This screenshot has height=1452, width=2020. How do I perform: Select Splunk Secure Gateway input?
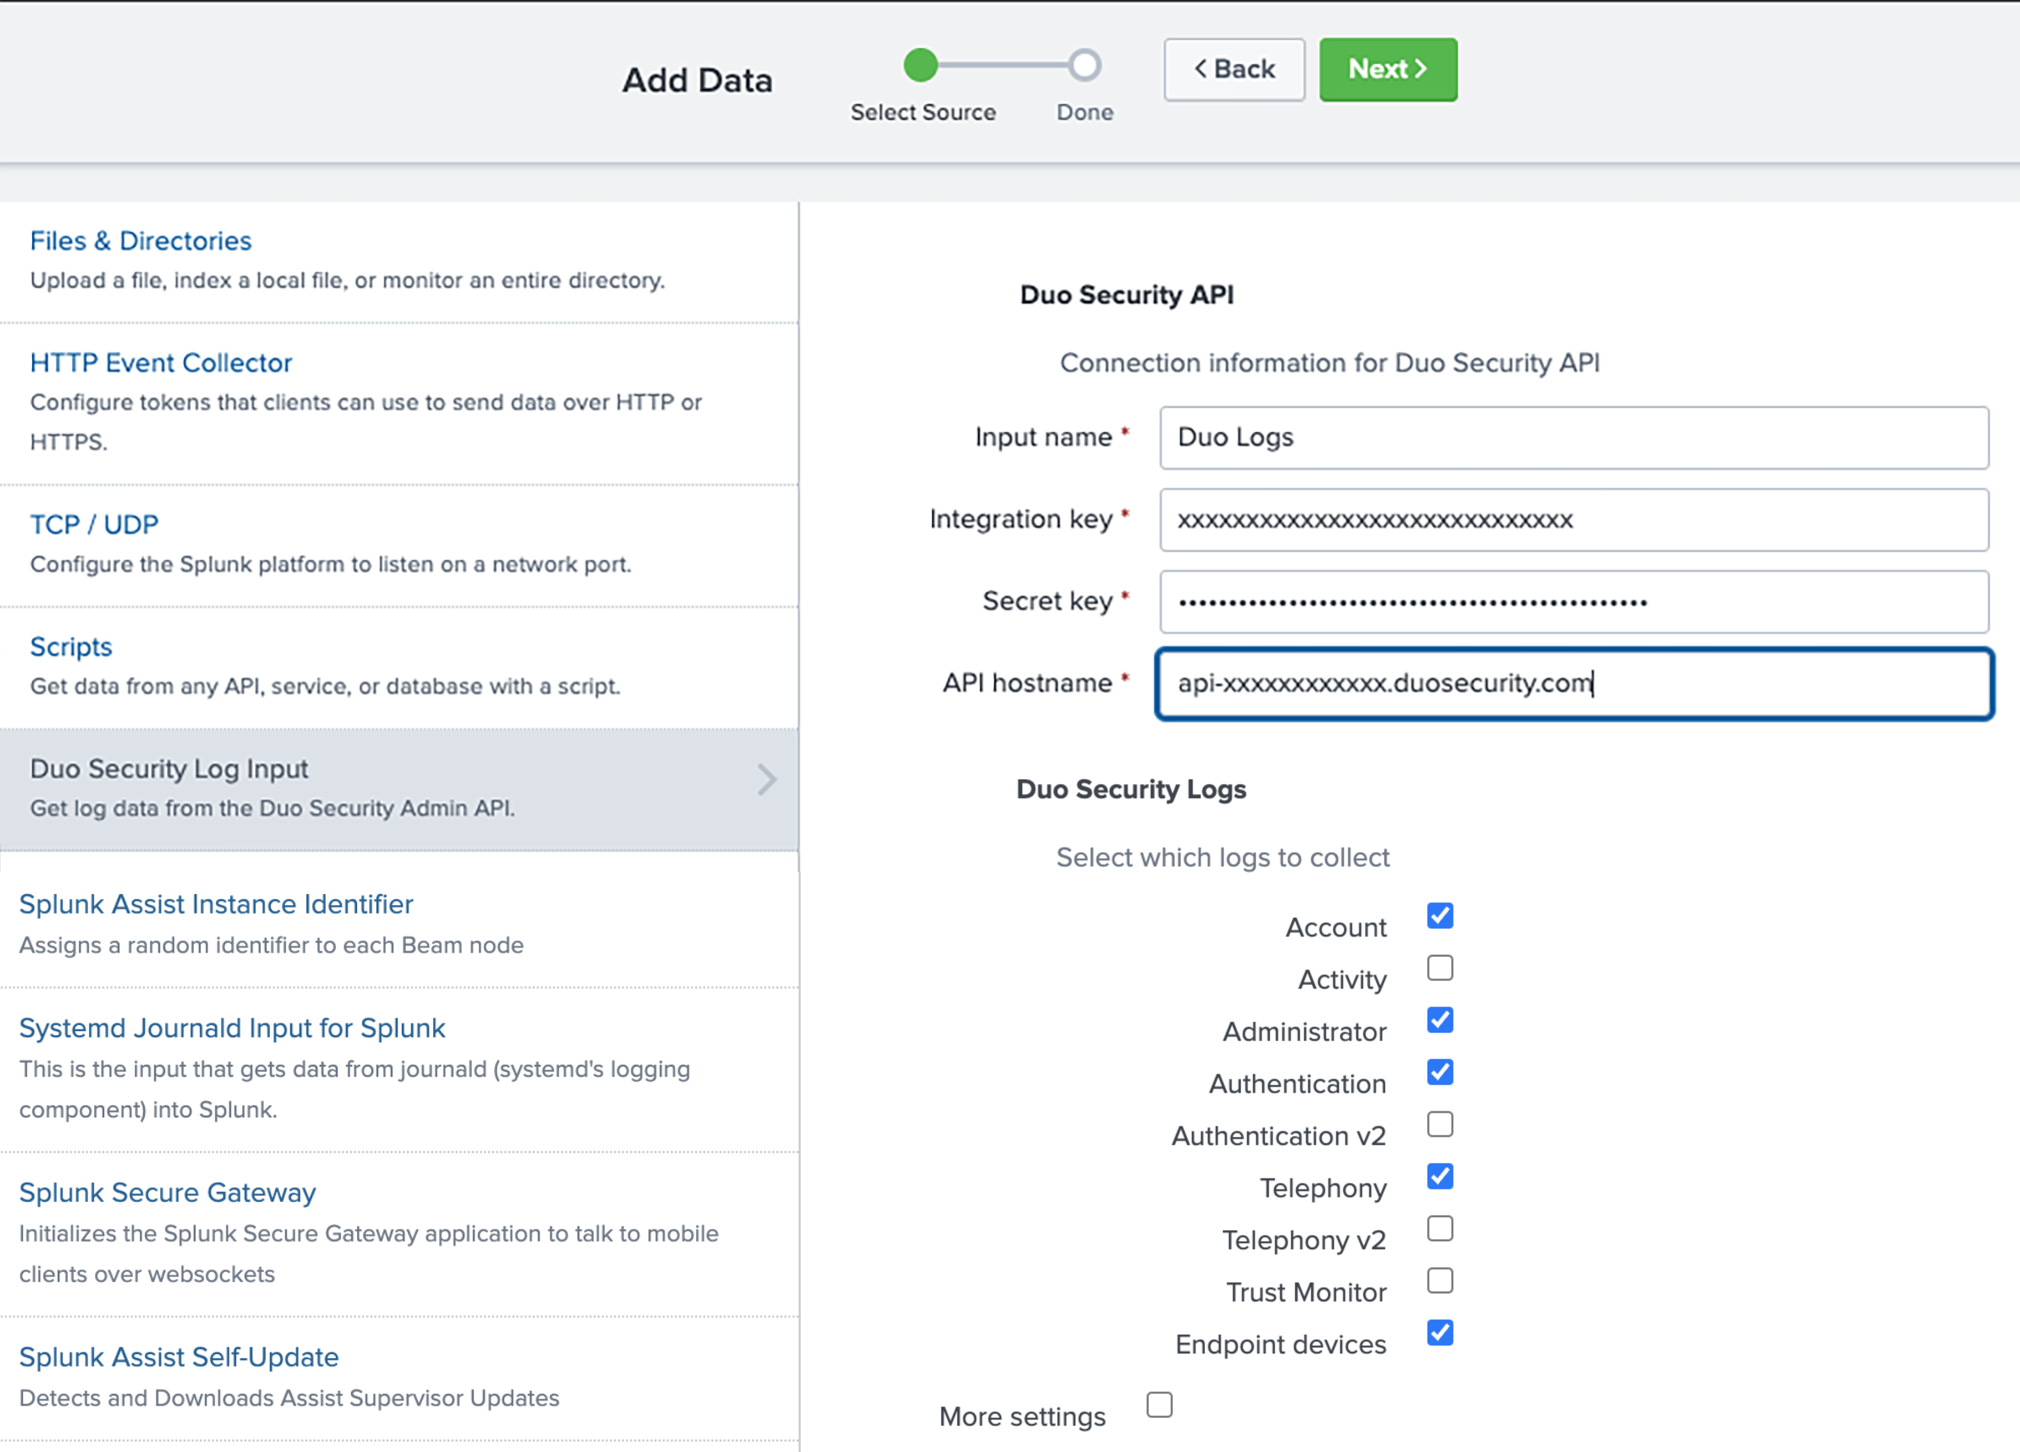pos(167,1192)
